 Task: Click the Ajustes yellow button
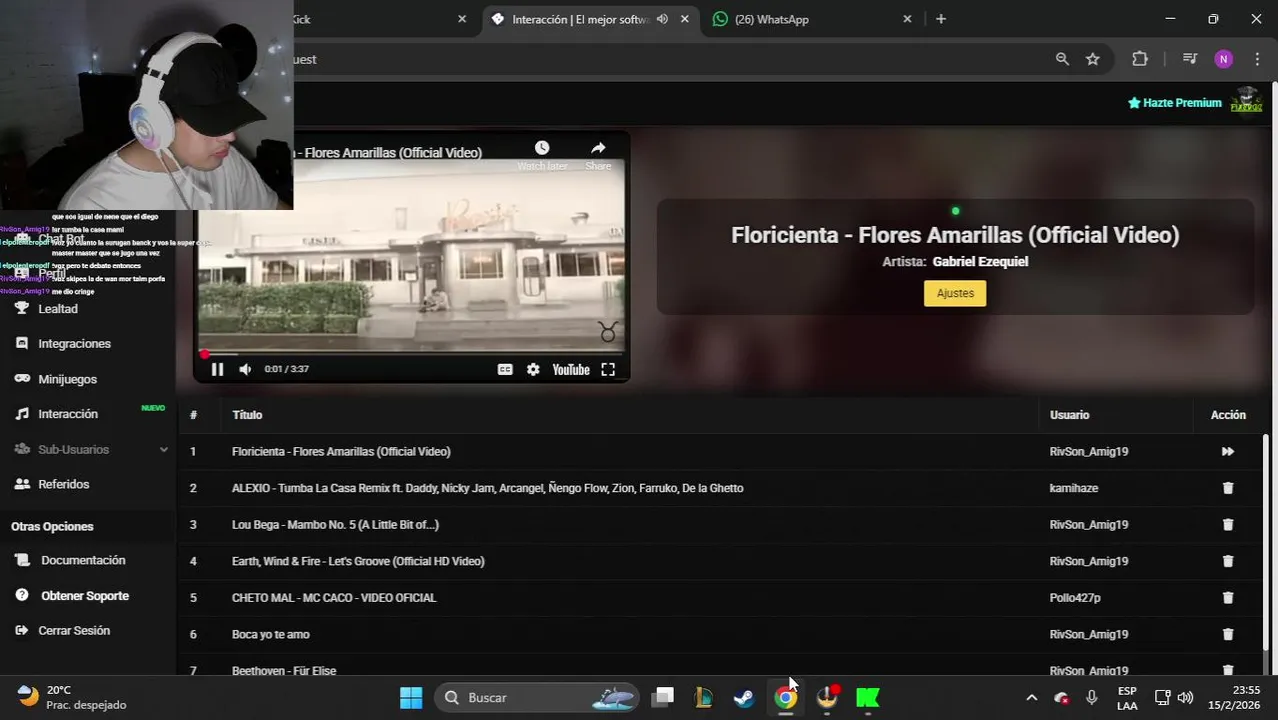(x=955, y=293)
